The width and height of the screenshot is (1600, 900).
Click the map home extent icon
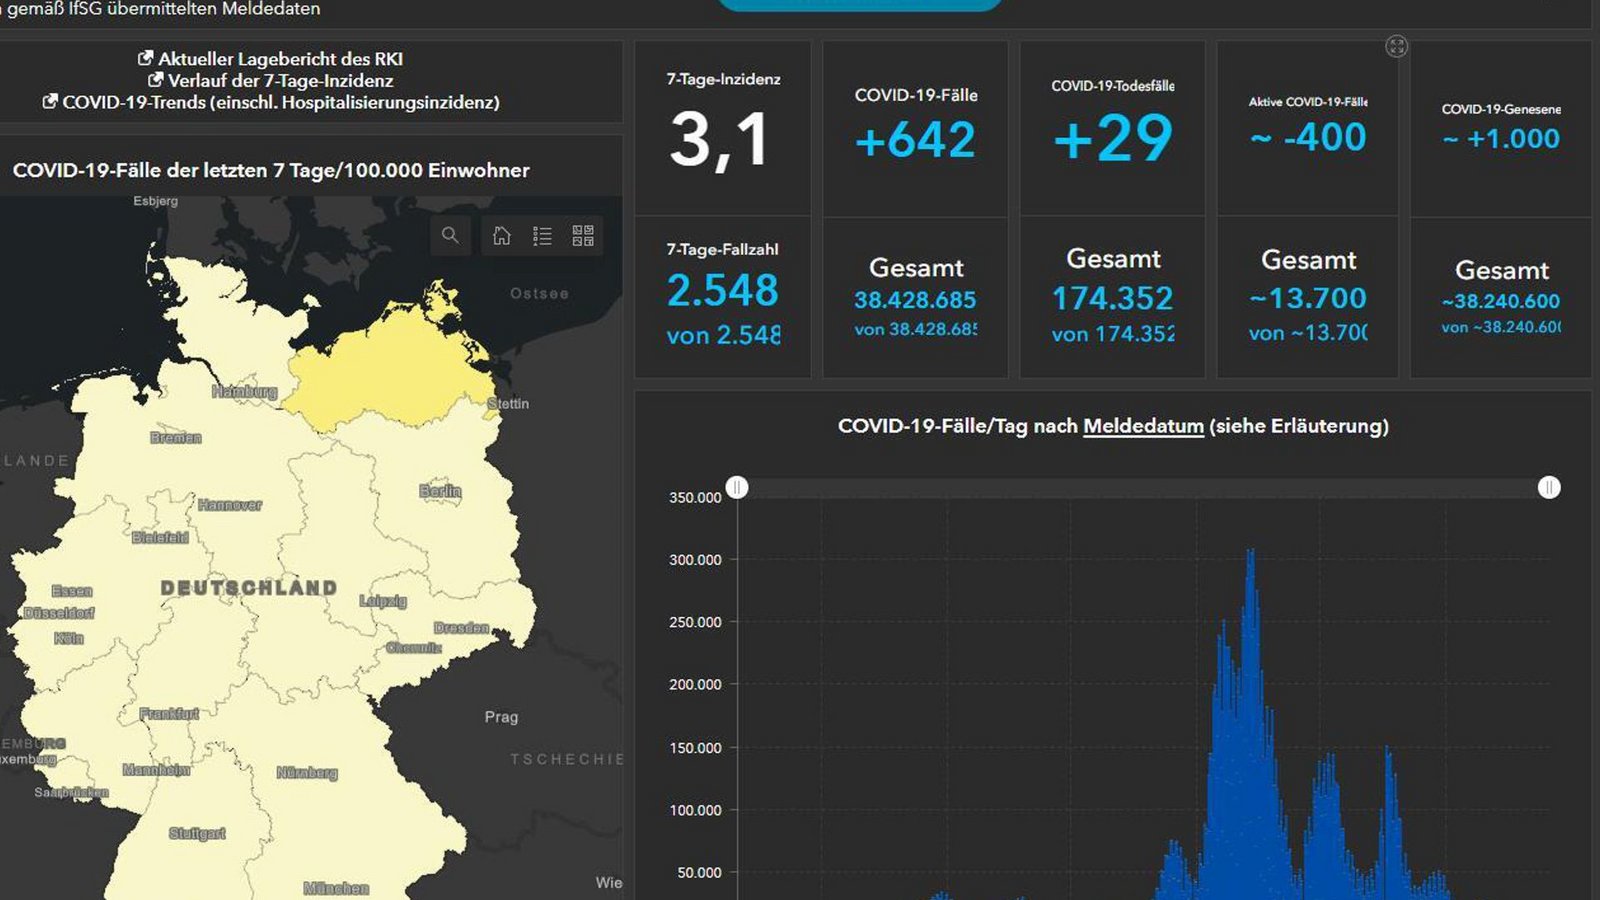pyautogui.click(x=502, y=236)
